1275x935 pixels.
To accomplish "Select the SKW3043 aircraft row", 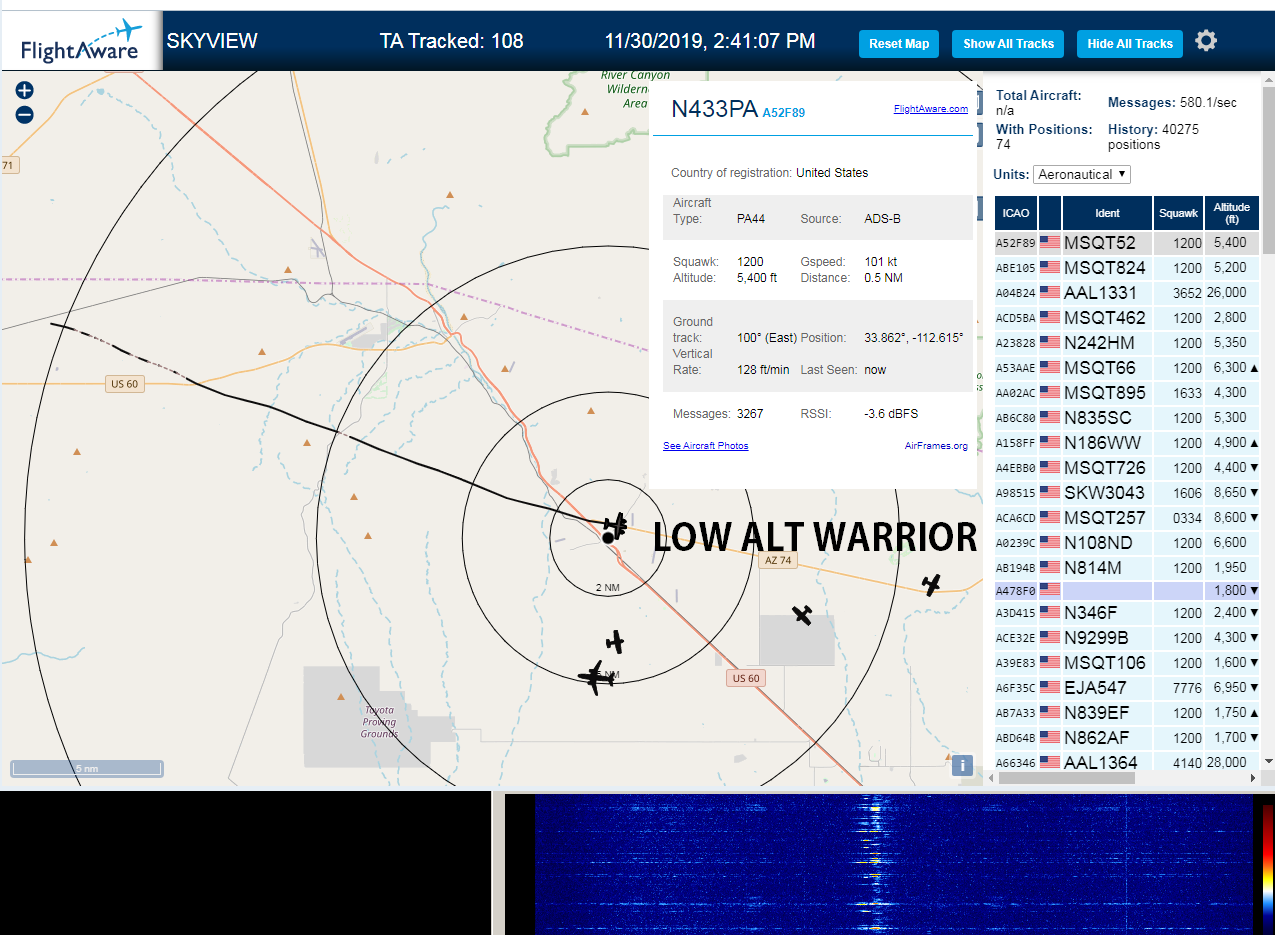I will [x=1127, y=493].
